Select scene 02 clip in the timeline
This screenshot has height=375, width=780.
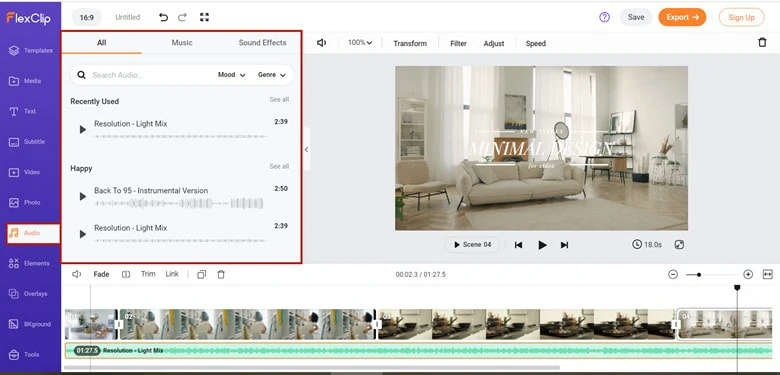[x=247, y=324]
